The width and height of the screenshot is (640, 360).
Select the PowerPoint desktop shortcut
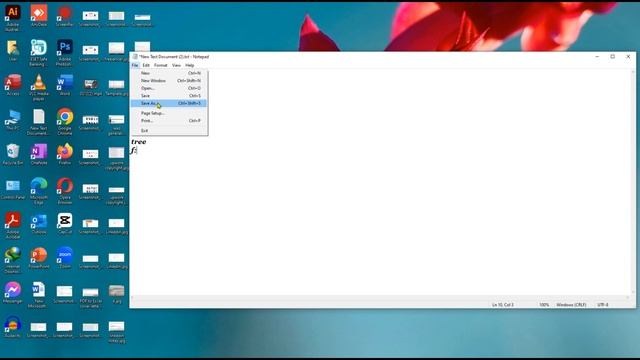pos(39,258)
